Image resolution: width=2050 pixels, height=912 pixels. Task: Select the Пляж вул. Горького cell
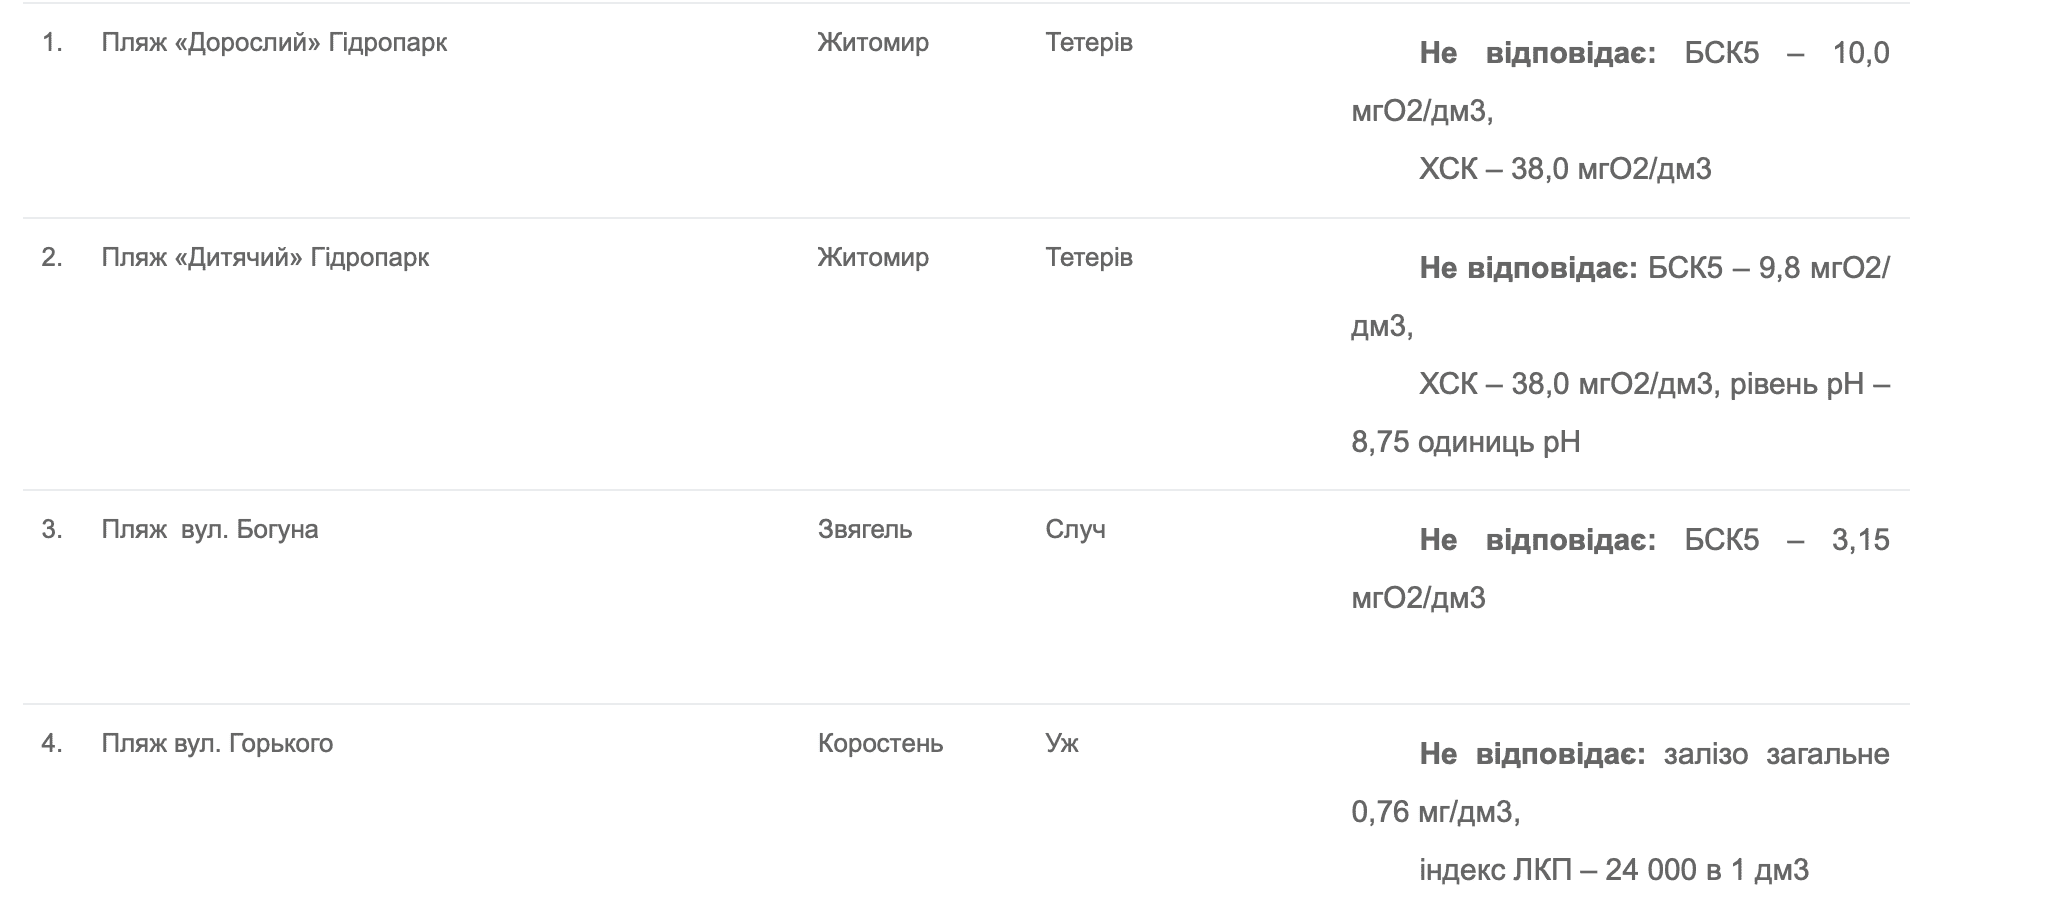pos(217,744)
